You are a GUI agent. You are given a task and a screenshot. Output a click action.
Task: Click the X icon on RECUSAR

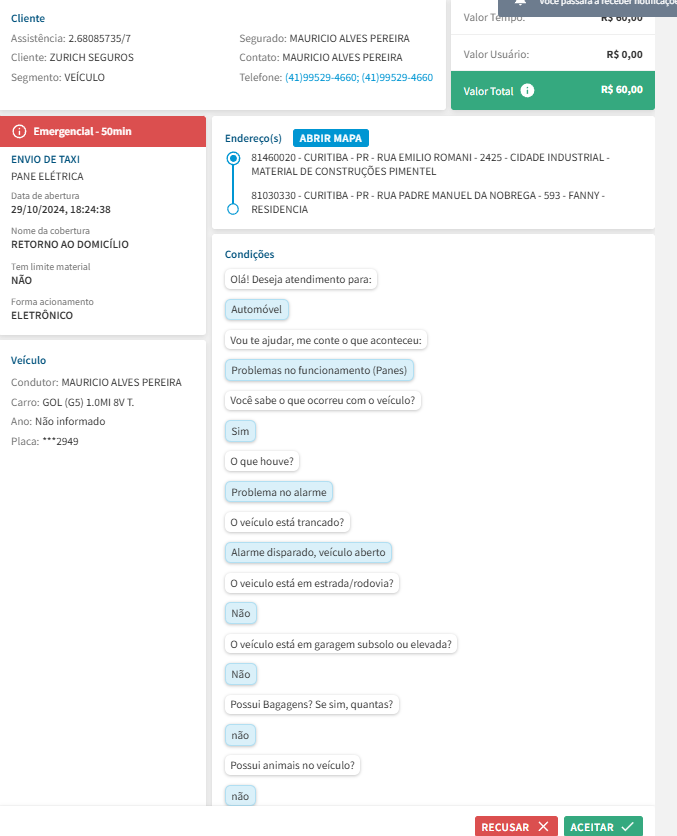tap(543, 827)
